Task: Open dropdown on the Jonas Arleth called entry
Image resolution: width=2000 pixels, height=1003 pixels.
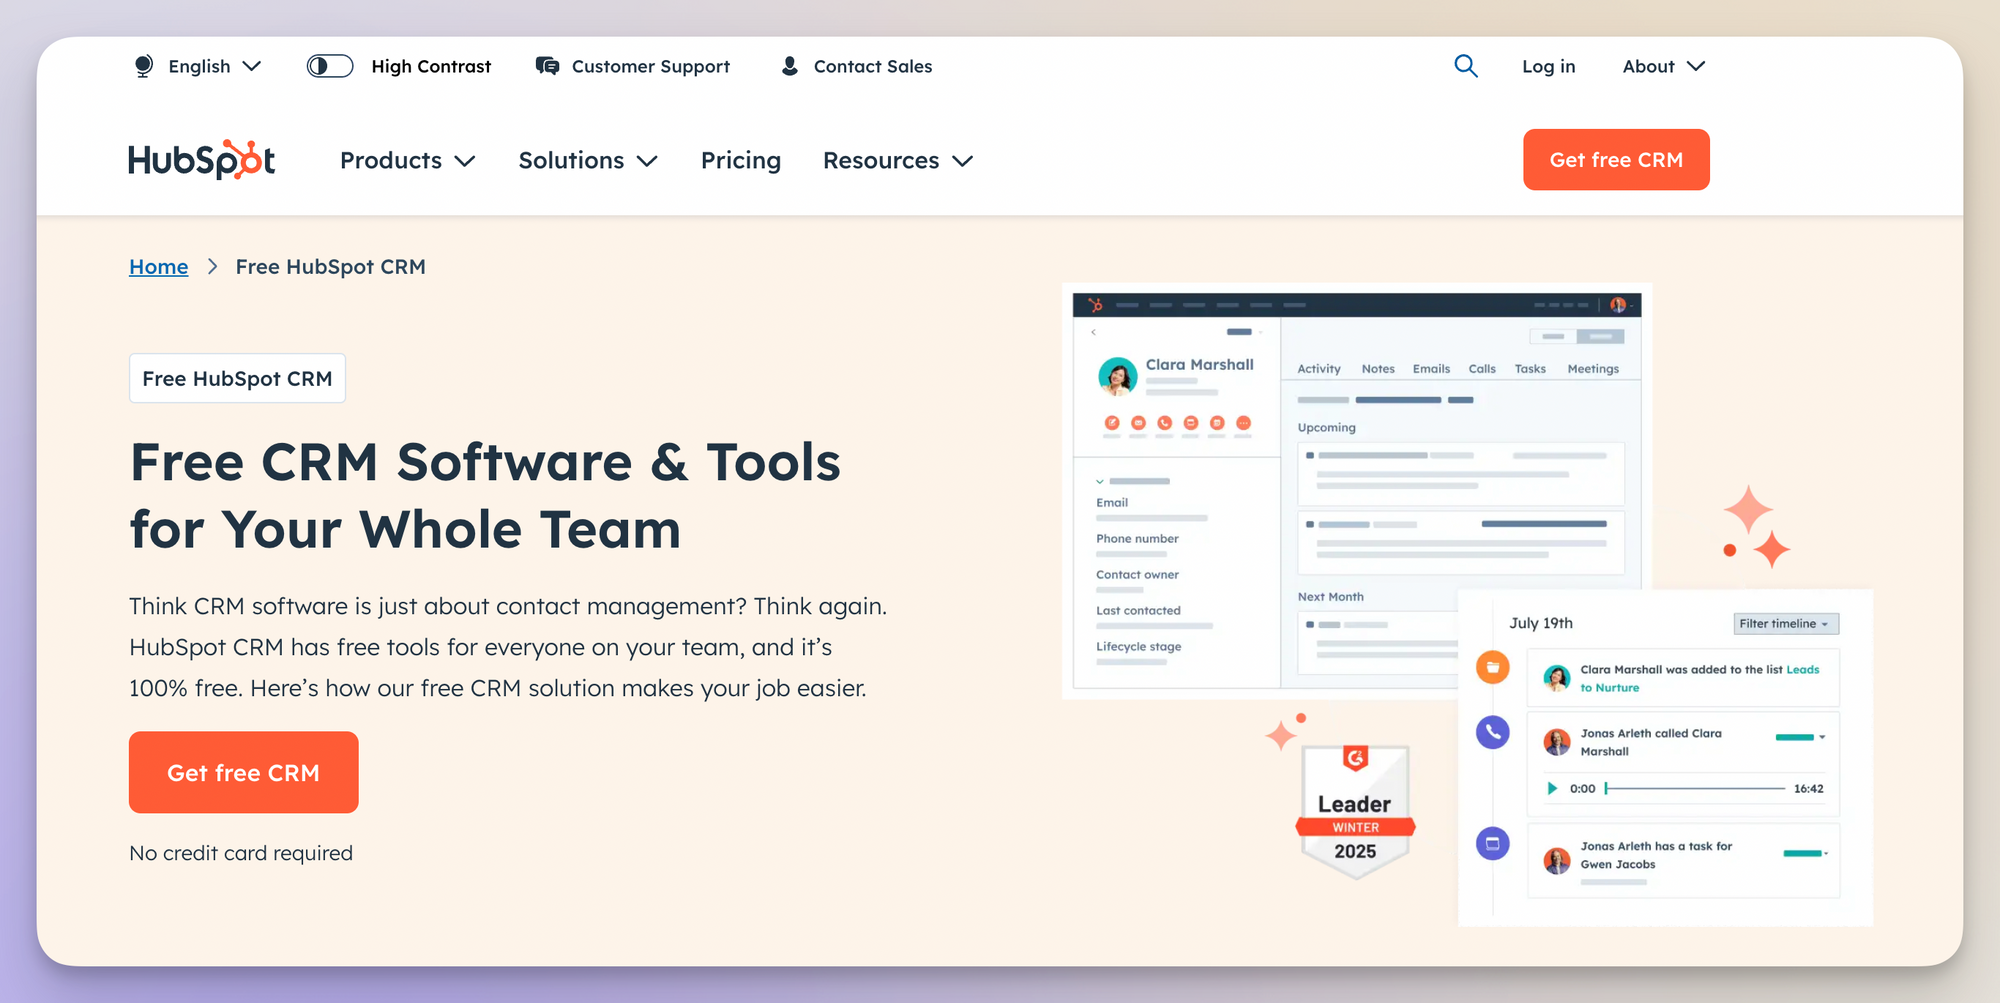Action: point(1822,737)
